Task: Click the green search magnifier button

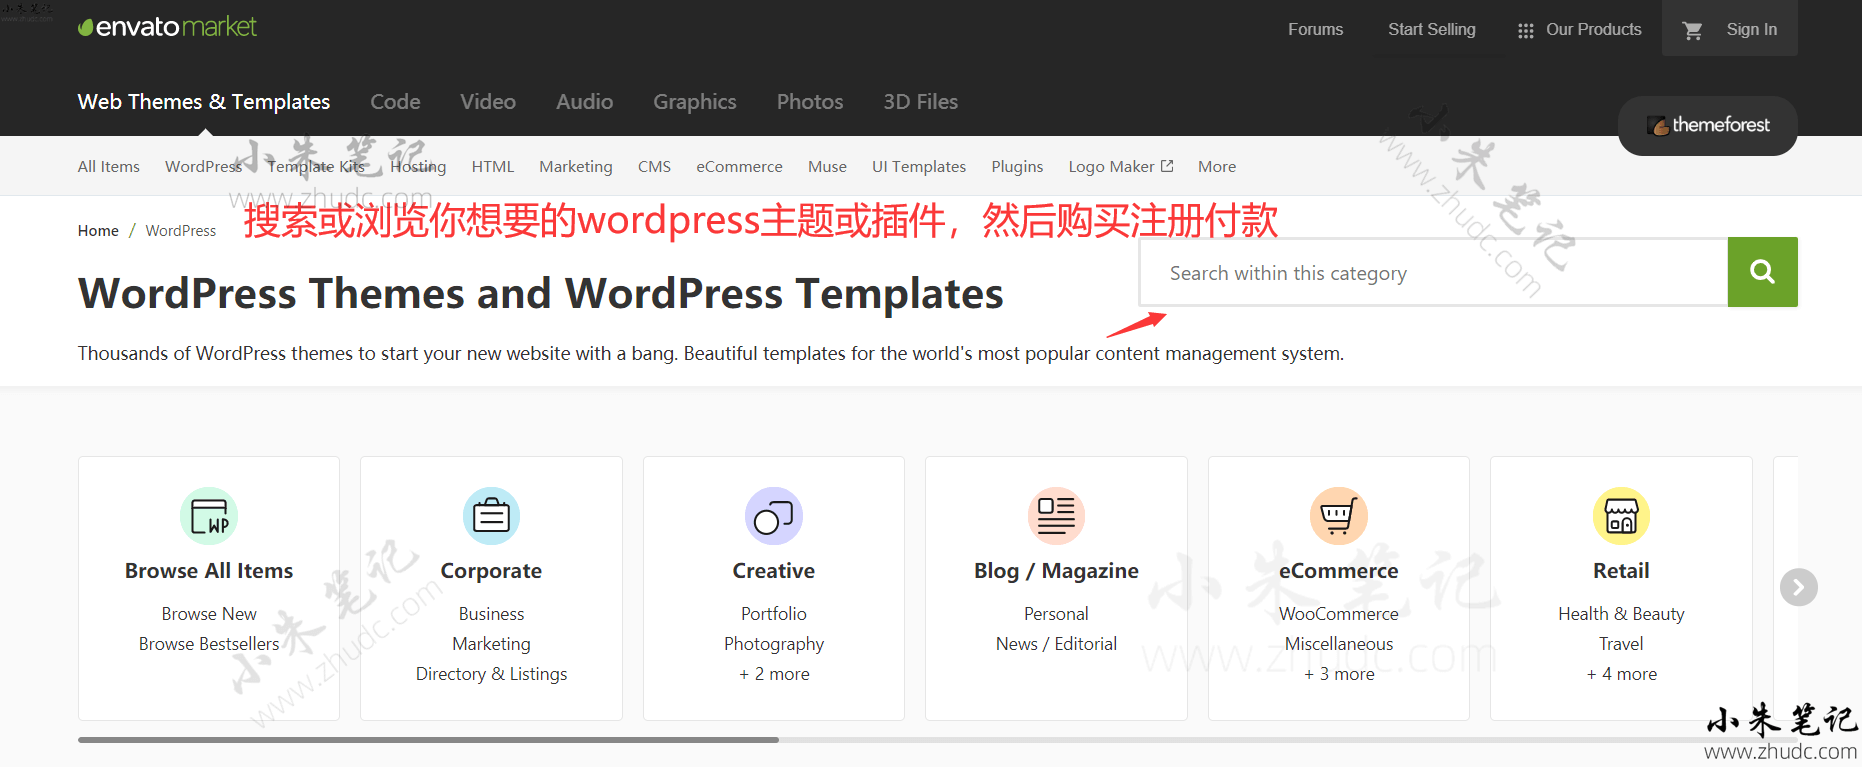Action: tap(1762, 272)
